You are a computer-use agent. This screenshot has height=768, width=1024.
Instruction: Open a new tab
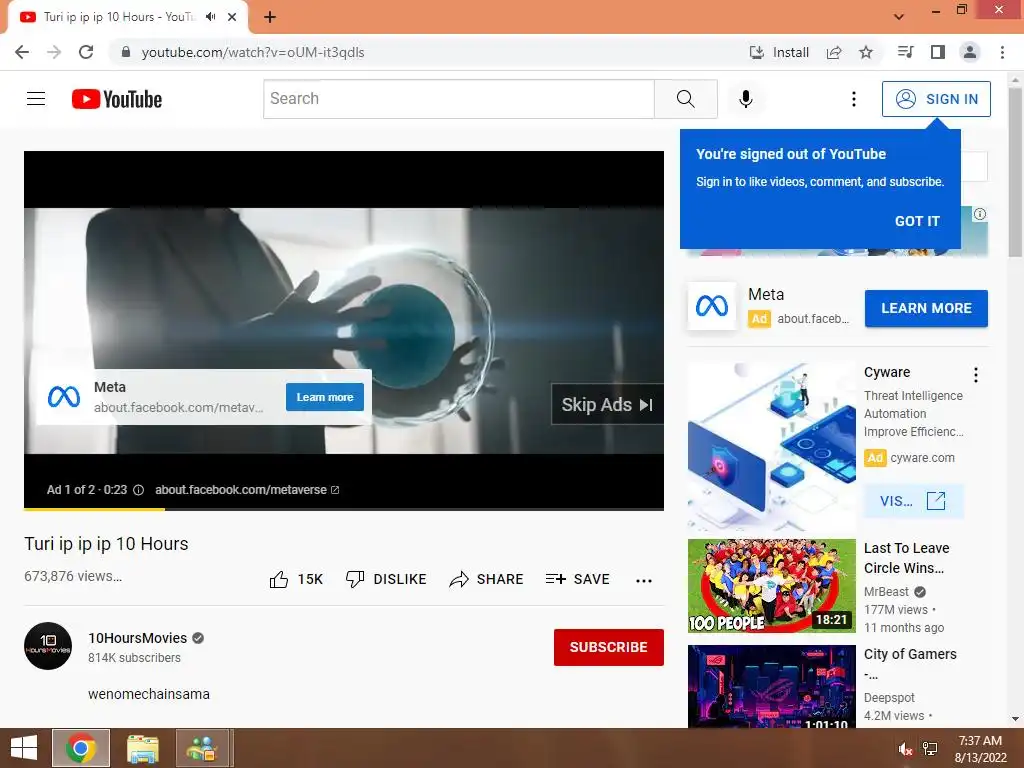(x=270, y=17)
